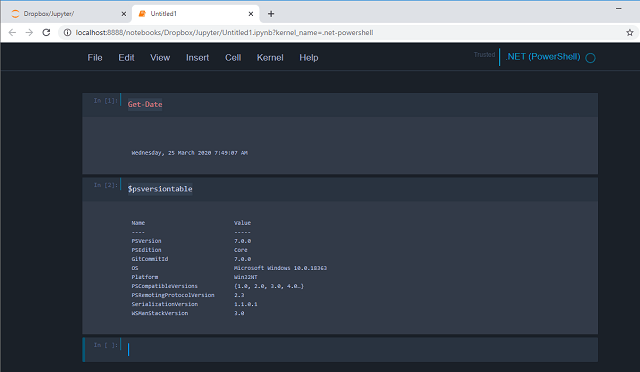Viewport: 640px width, 372px height.
Task: Click the SerializationVersion row name
Action: (x=164, y=304)
